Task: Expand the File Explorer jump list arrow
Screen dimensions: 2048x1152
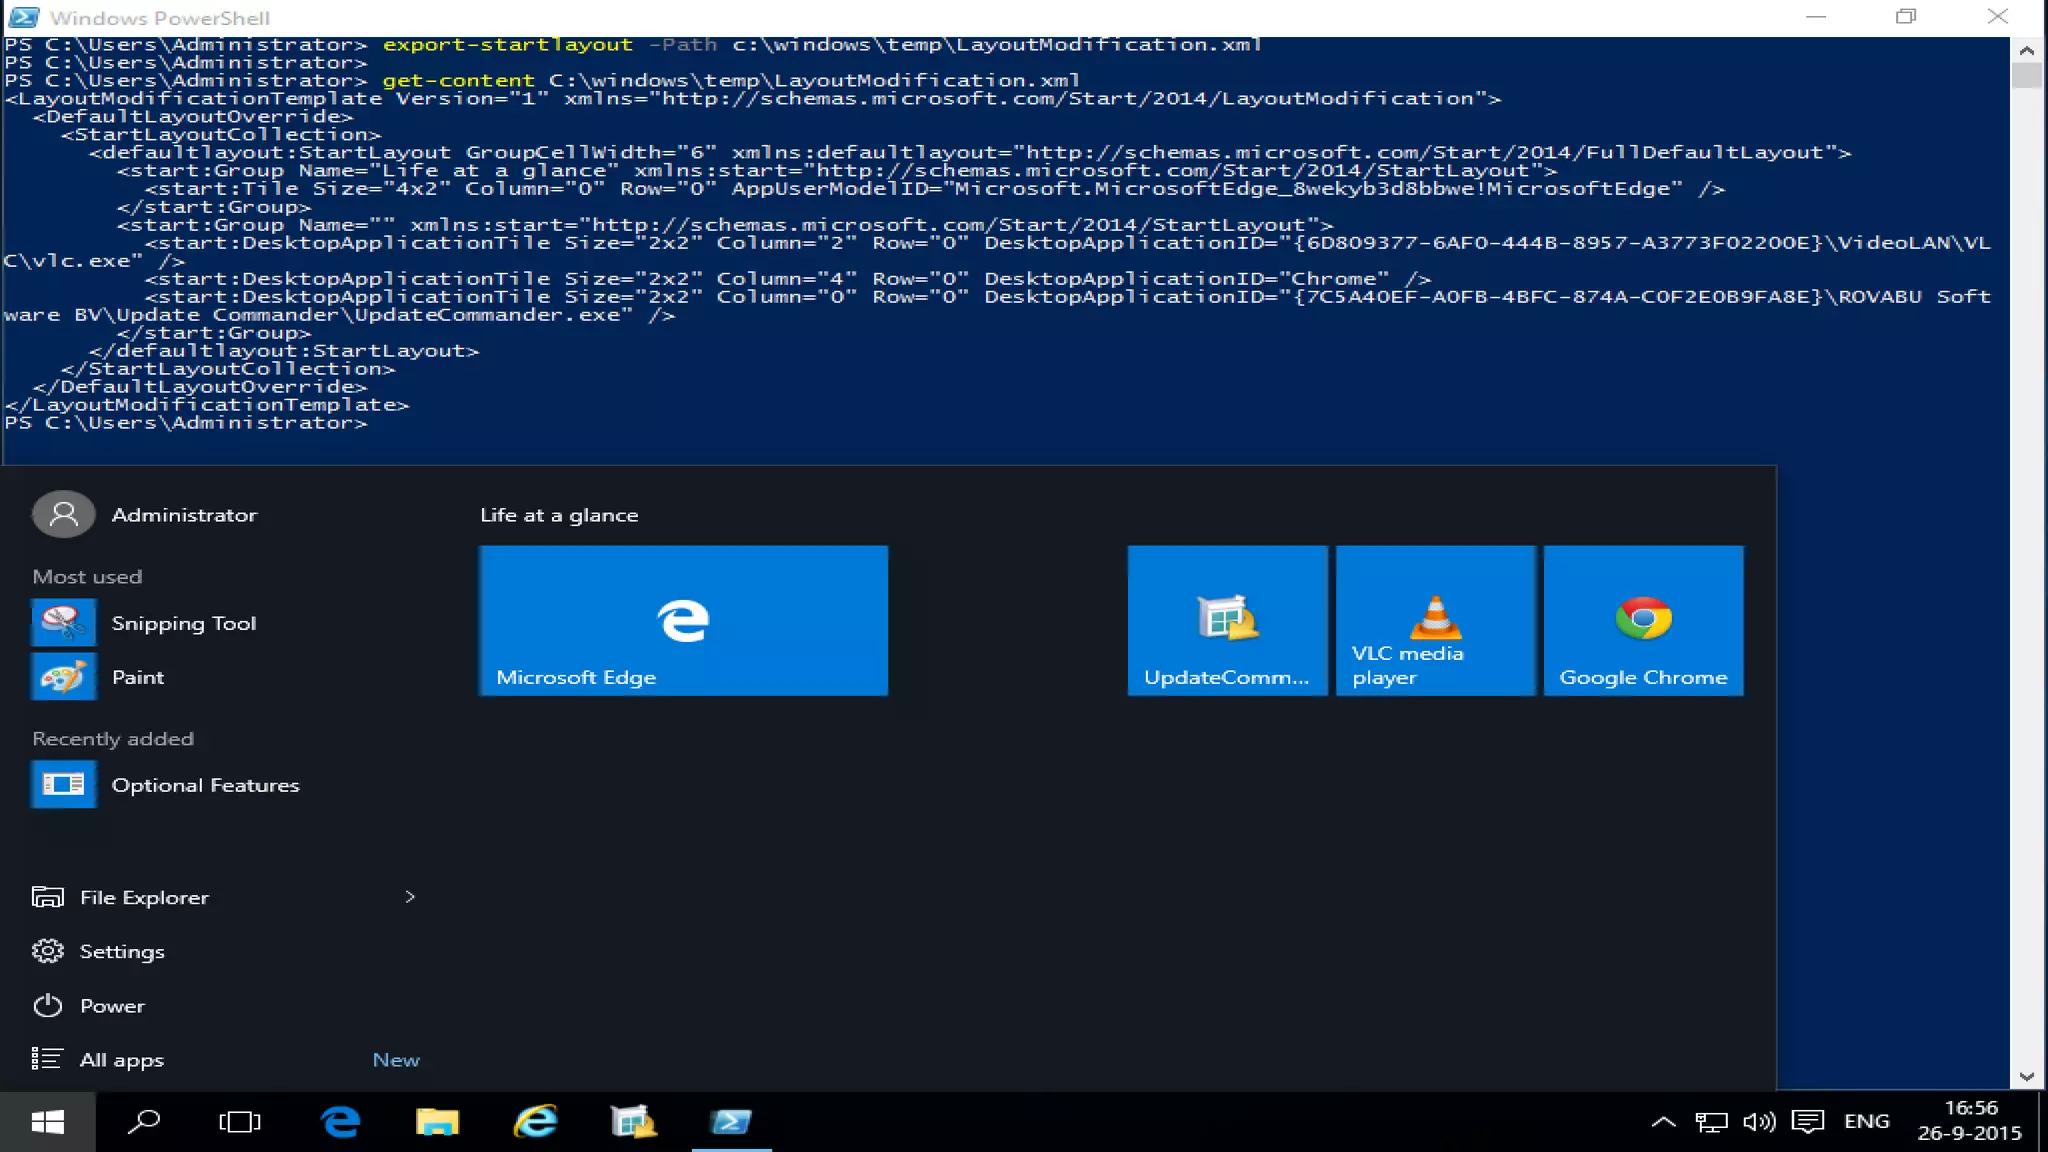Action: tap(409, 897)
